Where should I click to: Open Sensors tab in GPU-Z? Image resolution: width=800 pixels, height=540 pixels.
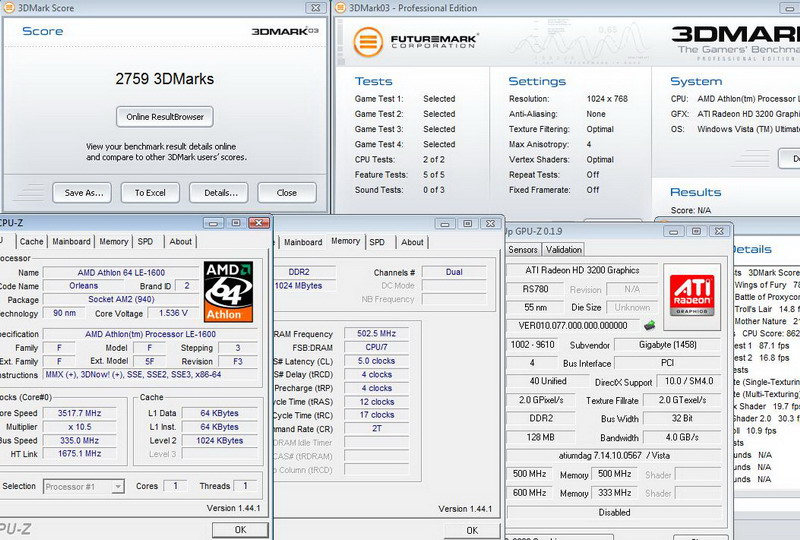[523, 250]
